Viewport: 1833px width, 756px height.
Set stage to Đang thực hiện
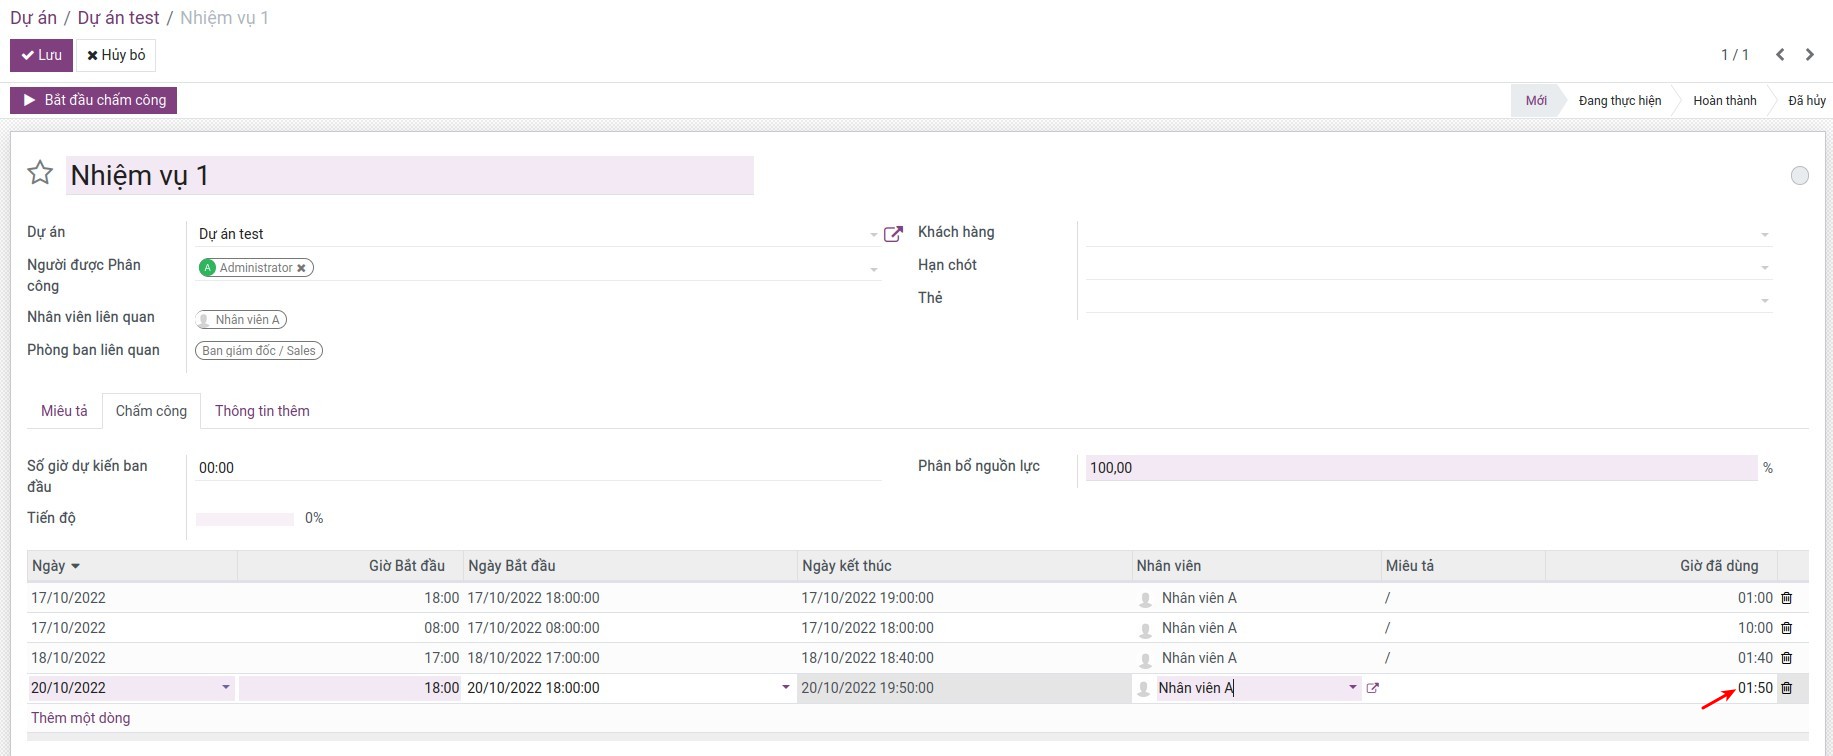[x=1619, y=101]
